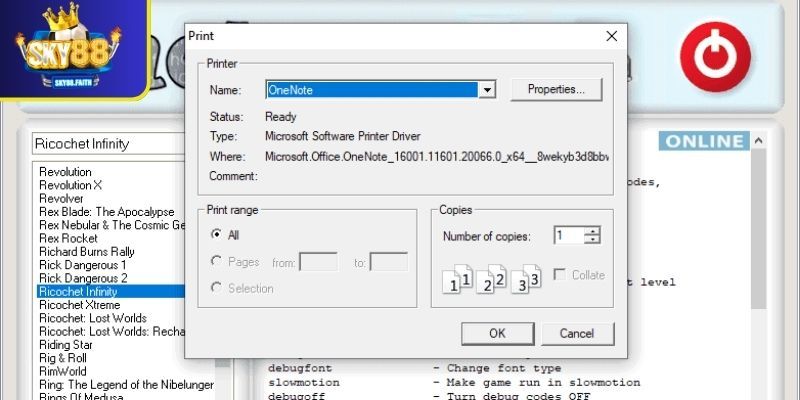The height and width of the screenshot is (400, 800).
Task: Select Ricochet: Lost Worlds: Recharged entry
Action: pyautogui.click(x=112, y=331)
